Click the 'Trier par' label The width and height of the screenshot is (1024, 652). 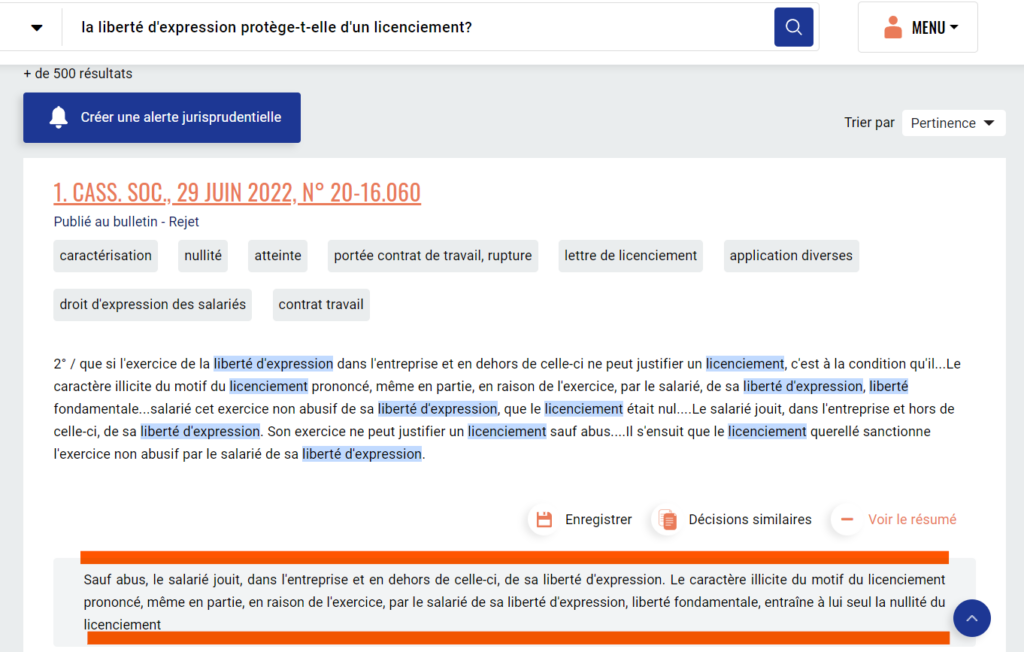tap(869, 123)
